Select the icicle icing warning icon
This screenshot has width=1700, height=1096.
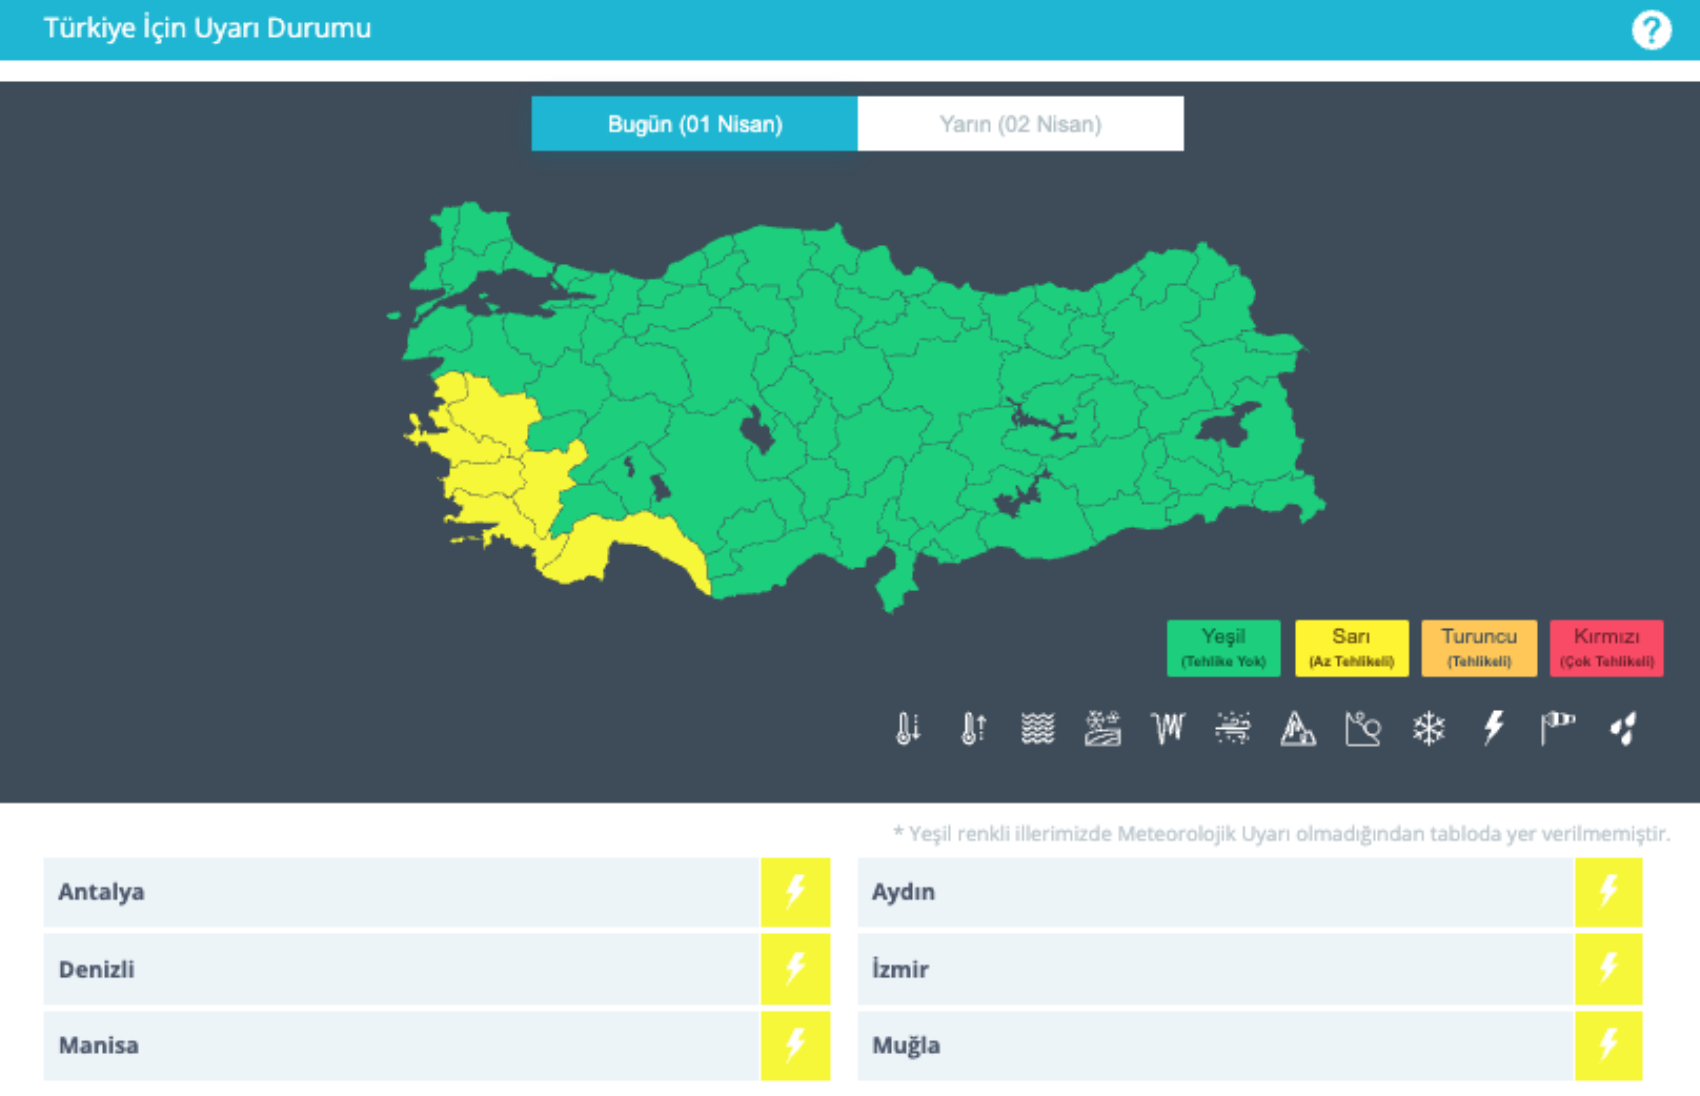pyautogui.click(x=1167, y=728)
